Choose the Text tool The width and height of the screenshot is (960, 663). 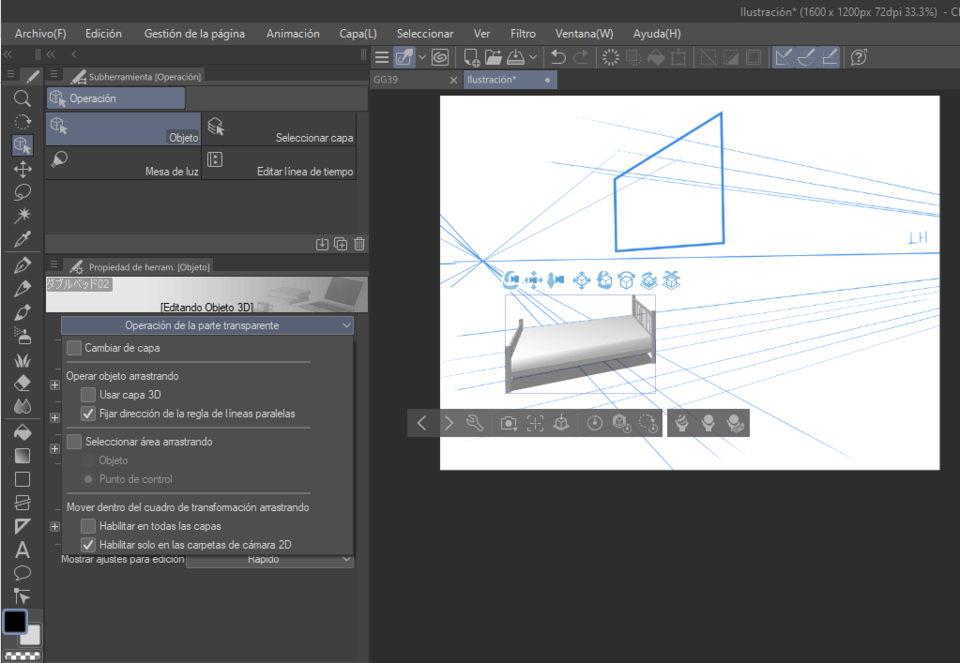23,550
